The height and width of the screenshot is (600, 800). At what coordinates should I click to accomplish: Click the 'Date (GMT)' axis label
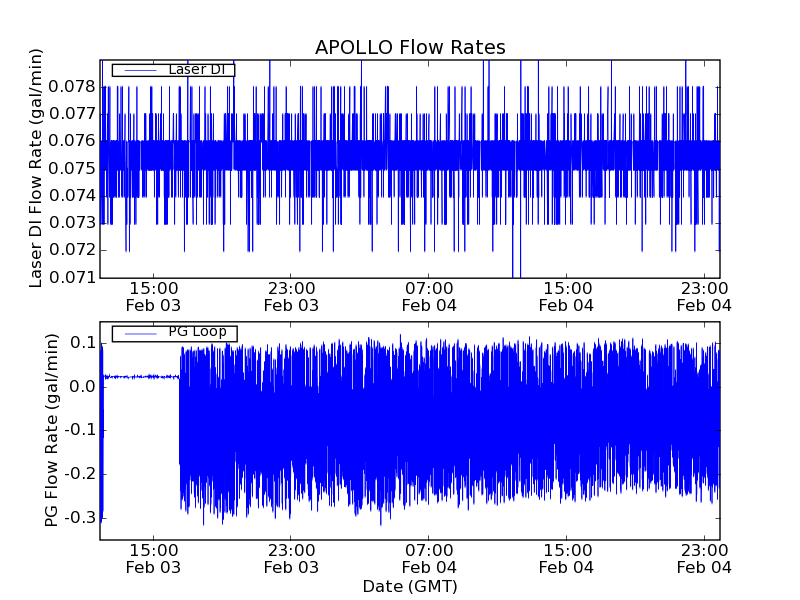click(410, 587)
